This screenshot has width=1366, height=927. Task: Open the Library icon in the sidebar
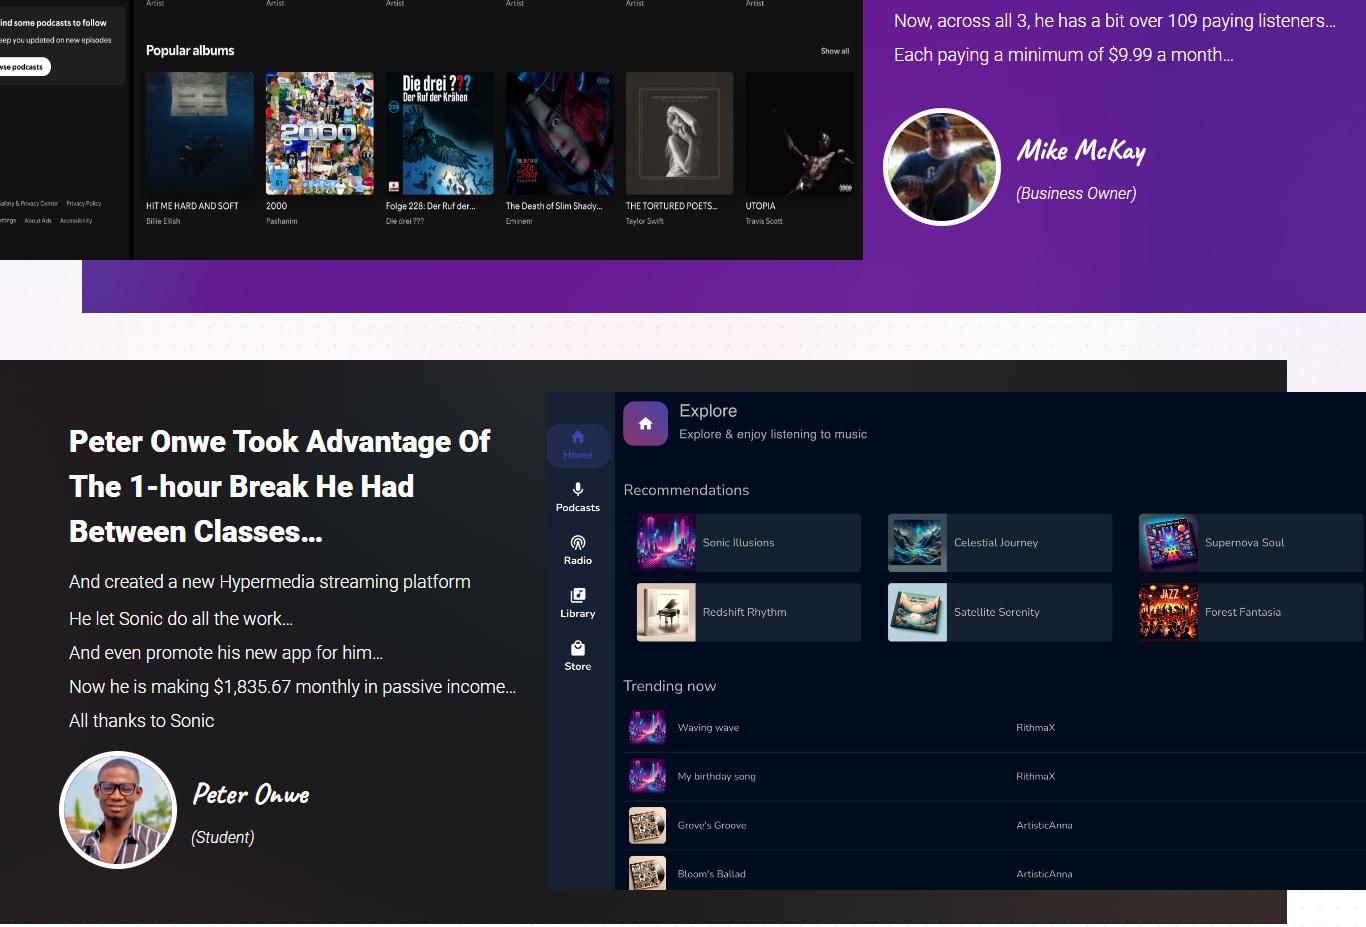578,595
